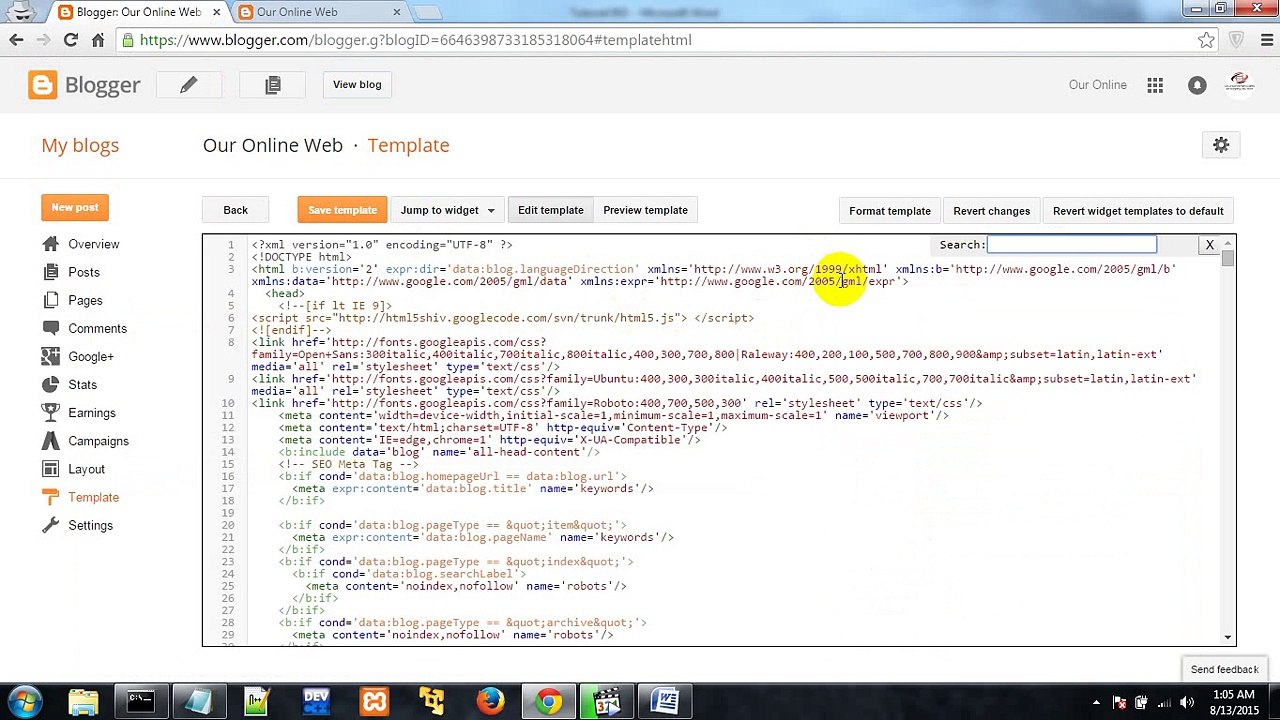Open Dev-C++ from the taskbar
The width and height of the screenshot is (1280, 720).
316,702
